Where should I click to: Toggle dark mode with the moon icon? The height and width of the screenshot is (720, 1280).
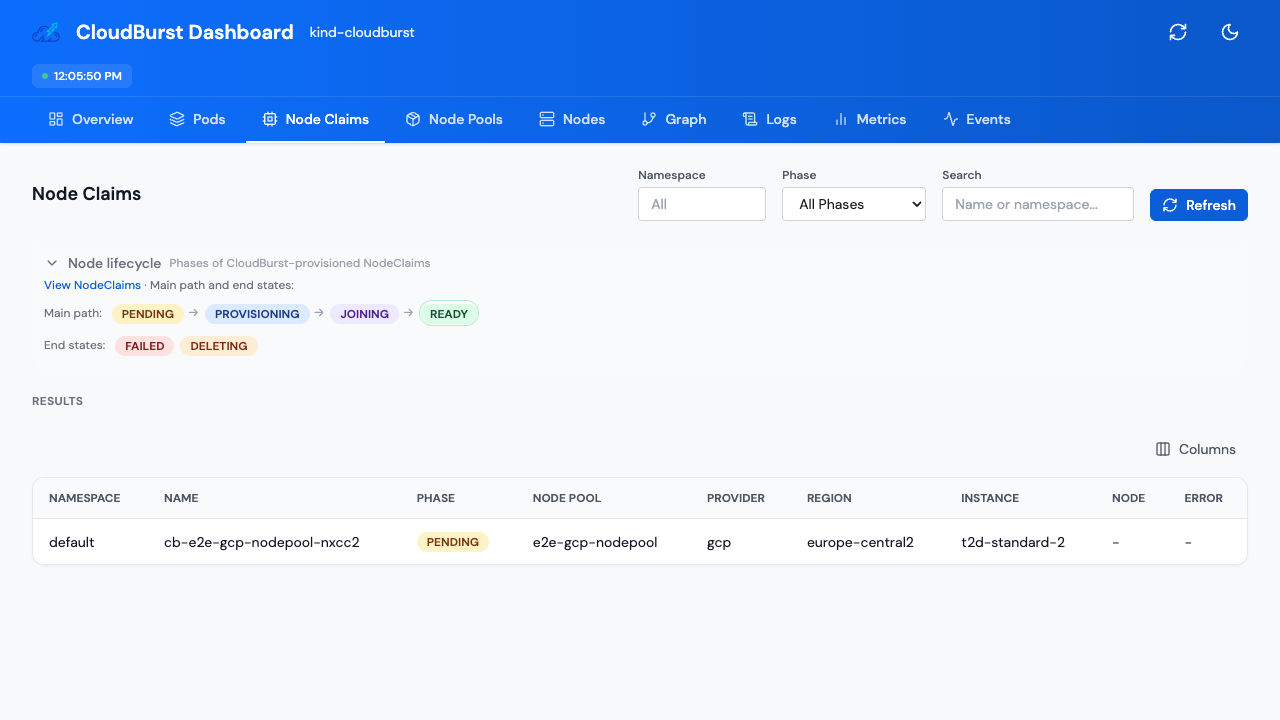click(x=1230, y=32)
